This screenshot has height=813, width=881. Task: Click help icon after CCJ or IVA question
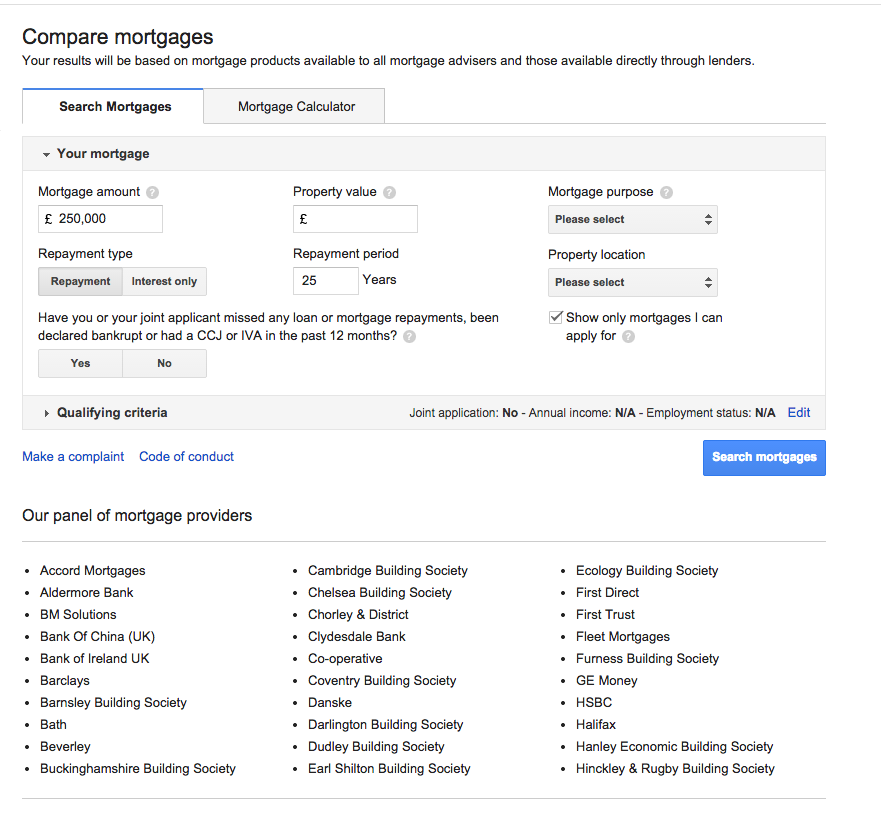[409, 337]
